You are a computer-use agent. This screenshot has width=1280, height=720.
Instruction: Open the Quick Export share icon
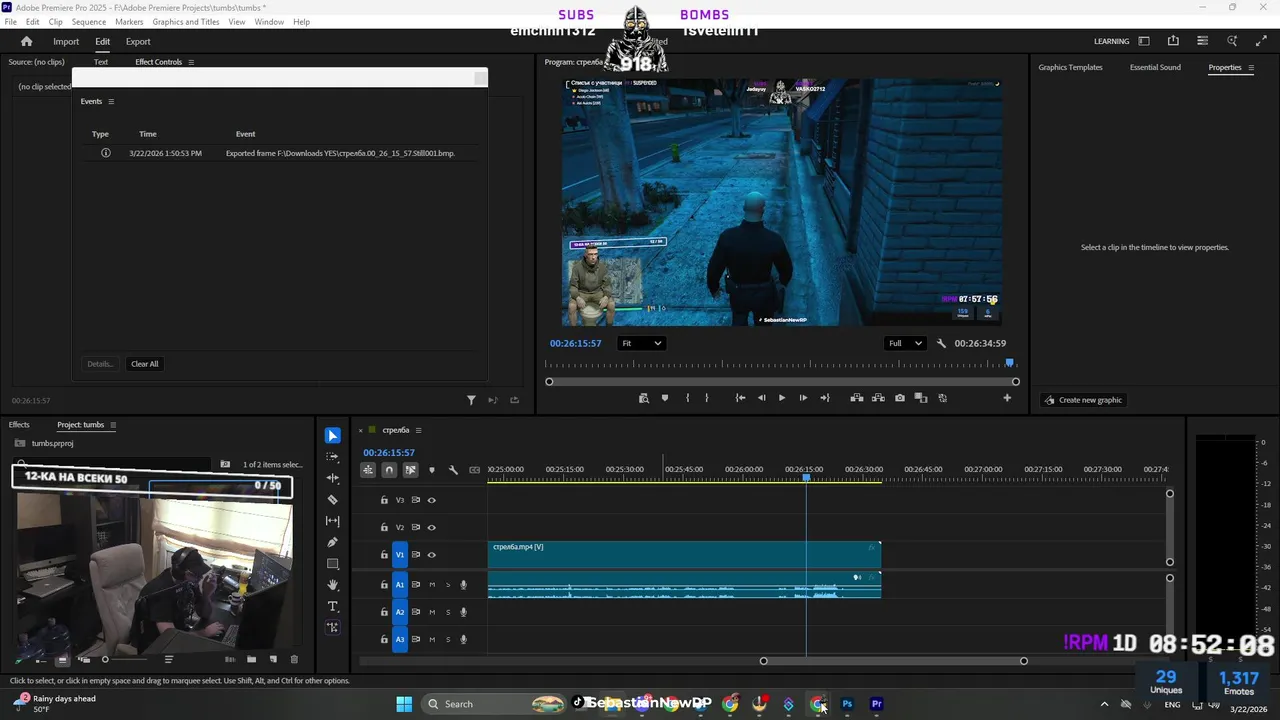point(1173,41)
